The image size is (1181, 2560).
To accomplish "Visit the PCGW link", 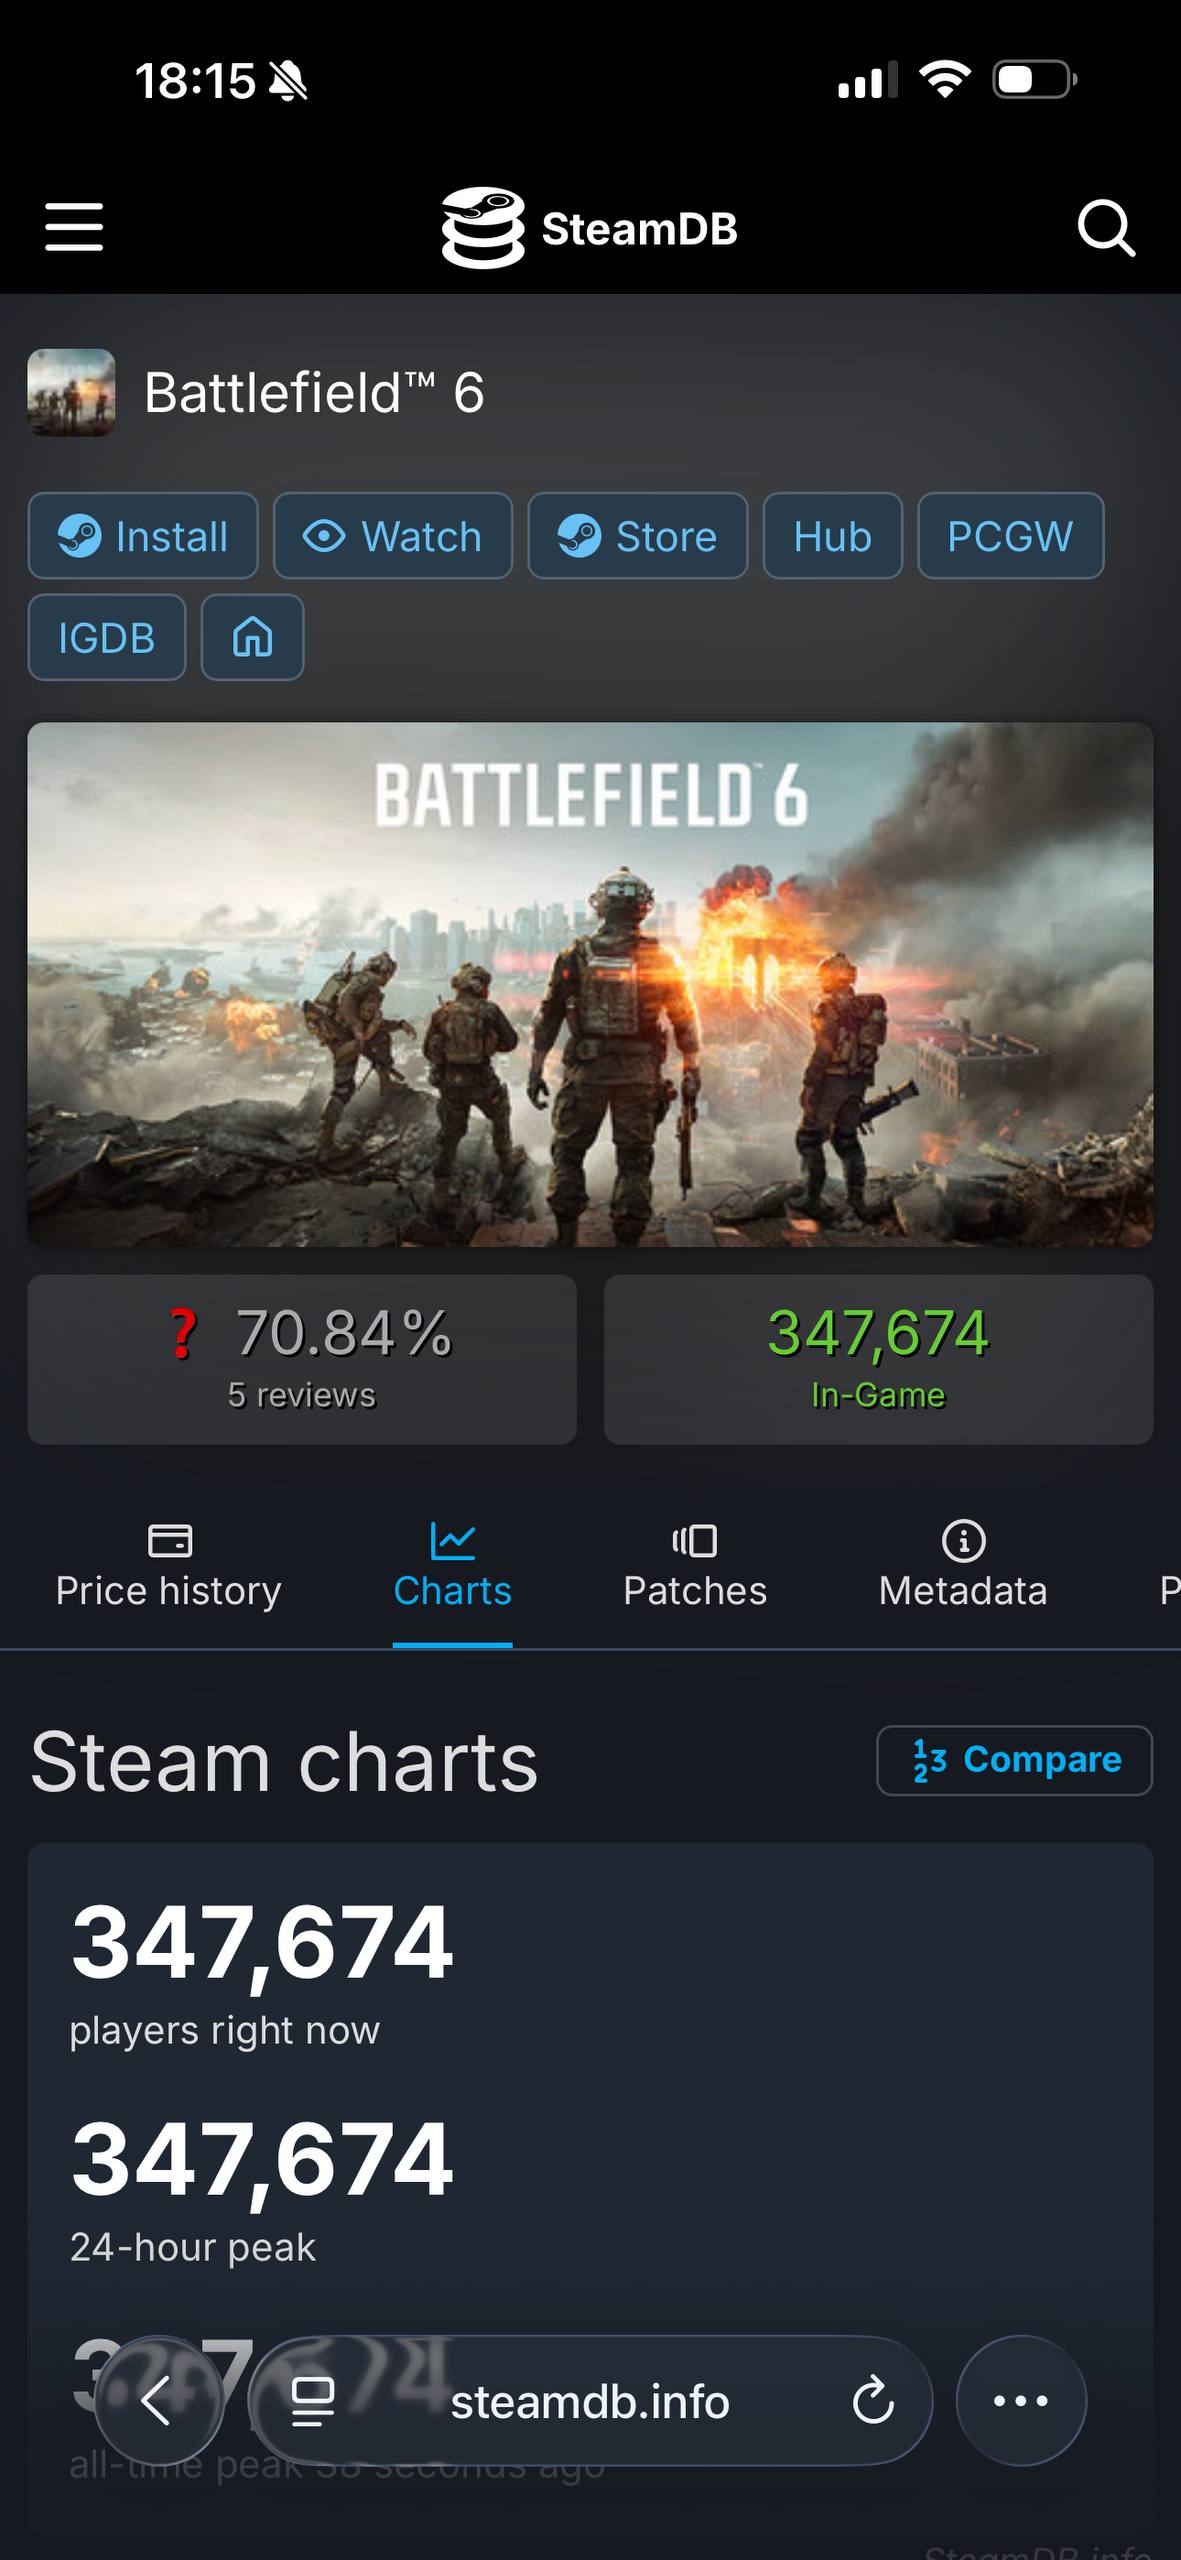I will (x=1010, y=536).
